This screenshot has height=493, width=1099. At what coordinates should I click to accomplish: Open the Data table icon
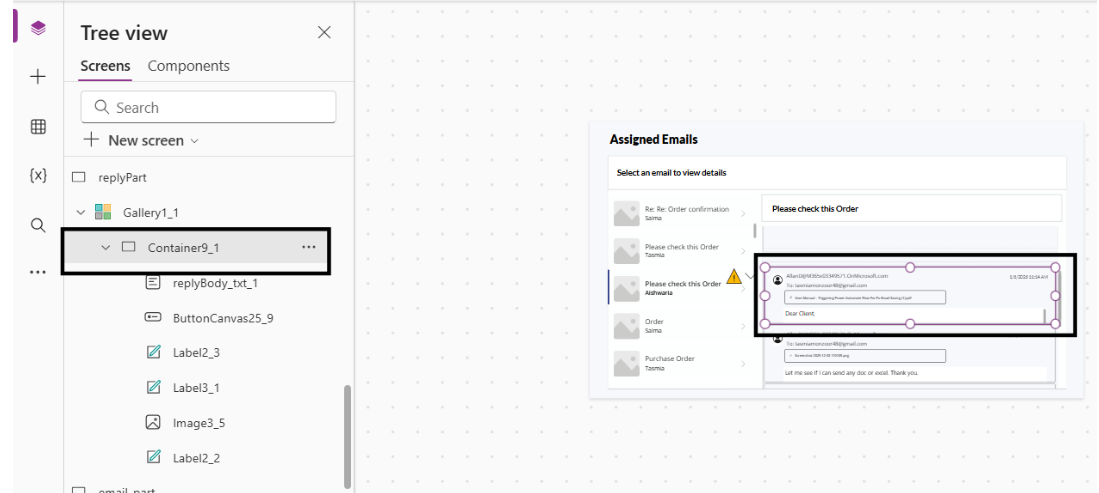pos(38,126)
